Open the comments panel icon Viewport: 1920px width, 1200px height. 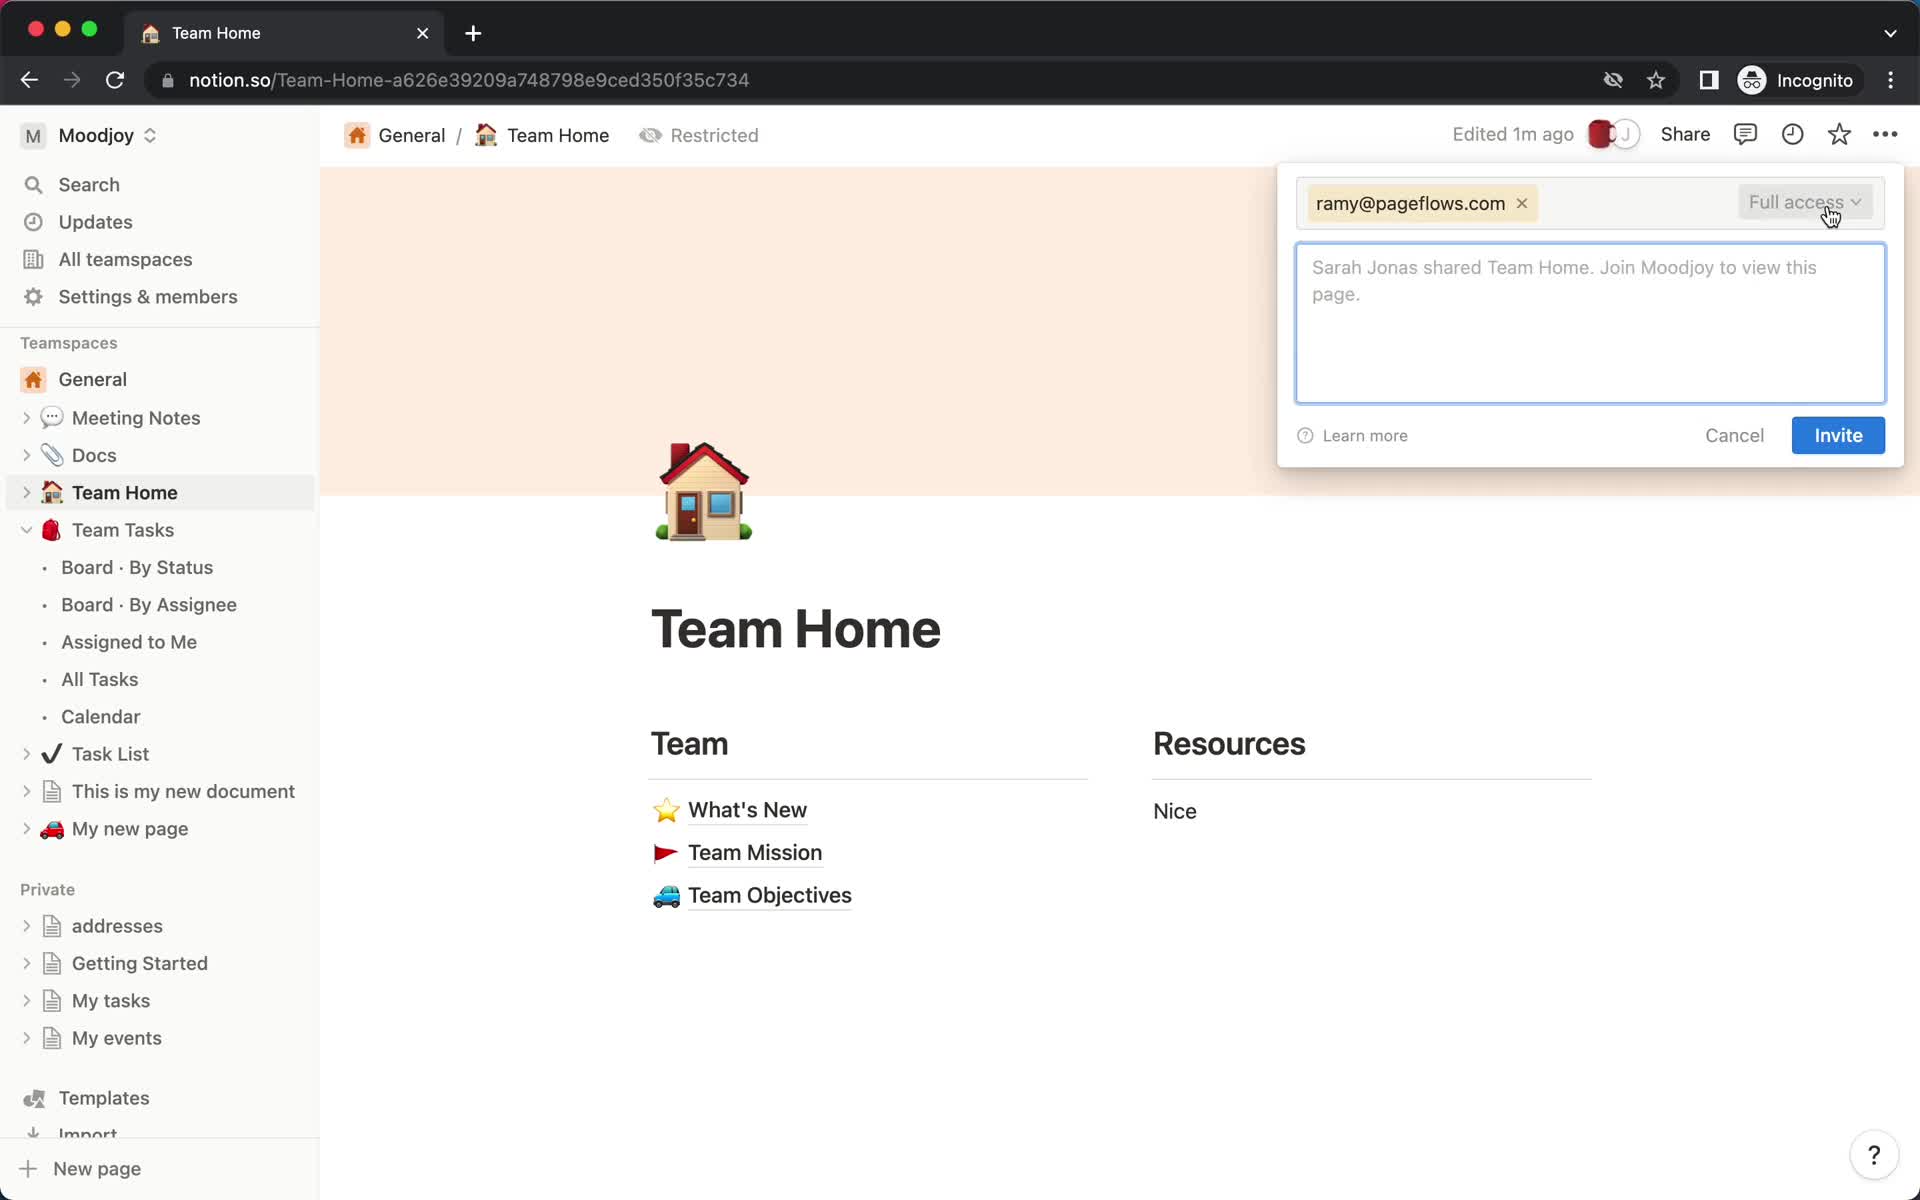1744,134
